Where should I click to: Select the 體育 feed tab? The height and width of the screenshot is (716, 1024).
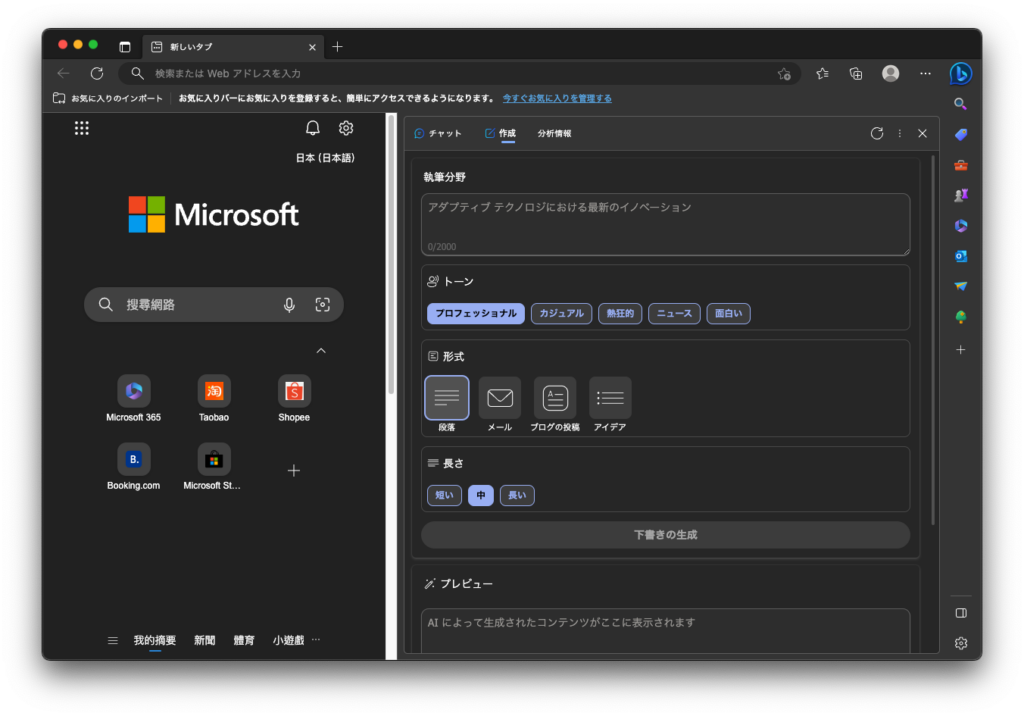(244, 640)
